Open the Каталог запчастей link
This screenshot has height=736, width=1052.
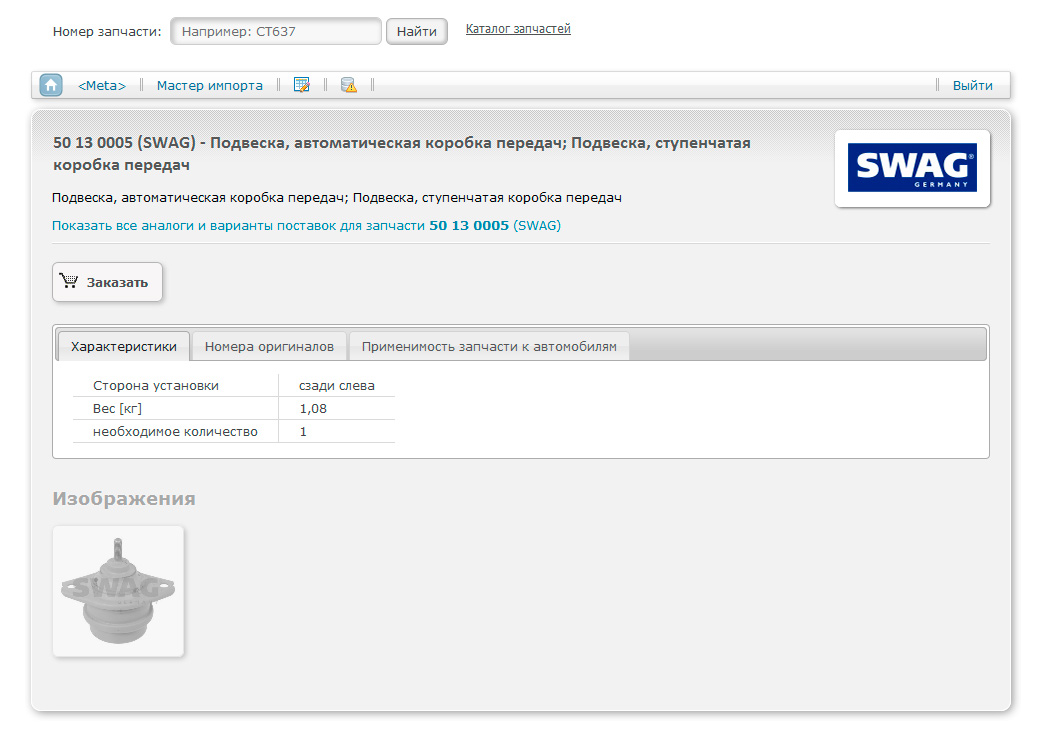pos(518,29)
